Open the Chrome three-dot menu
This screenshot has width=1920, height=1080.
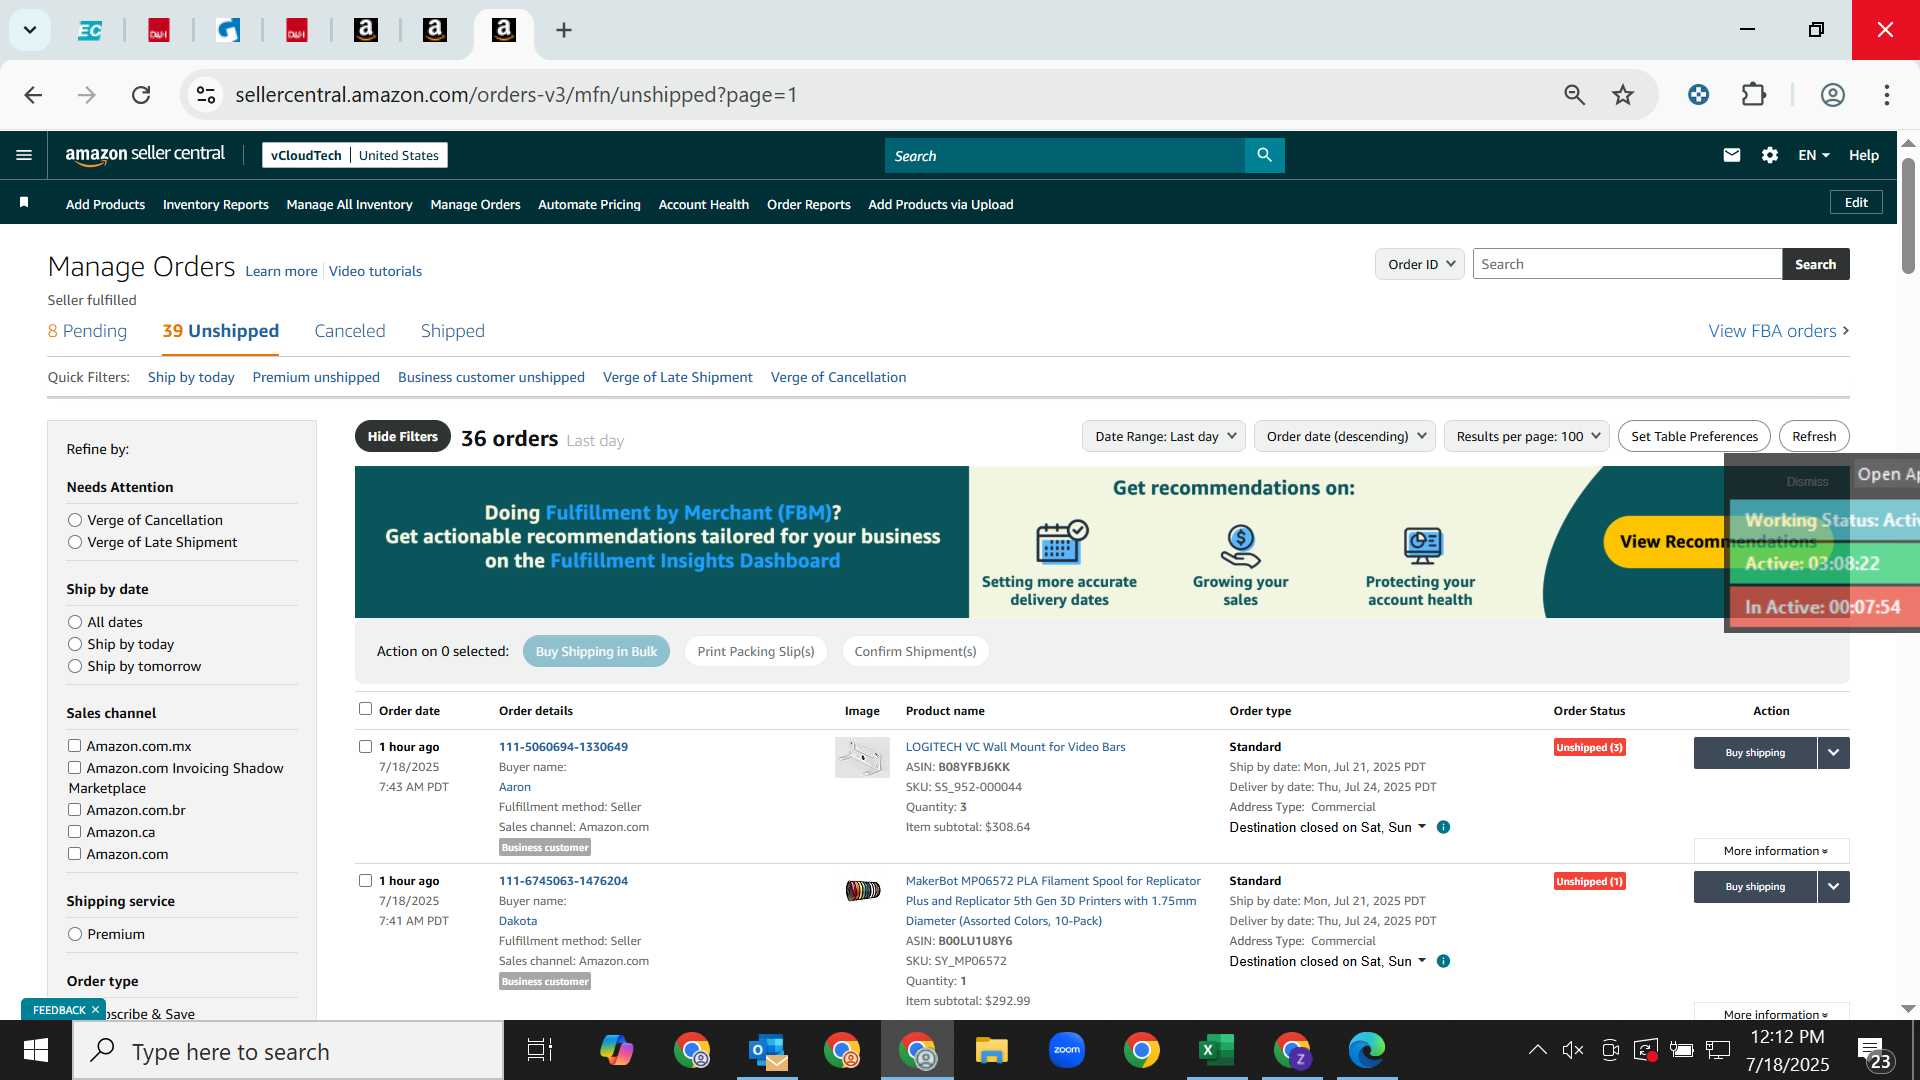[1887, 95]
